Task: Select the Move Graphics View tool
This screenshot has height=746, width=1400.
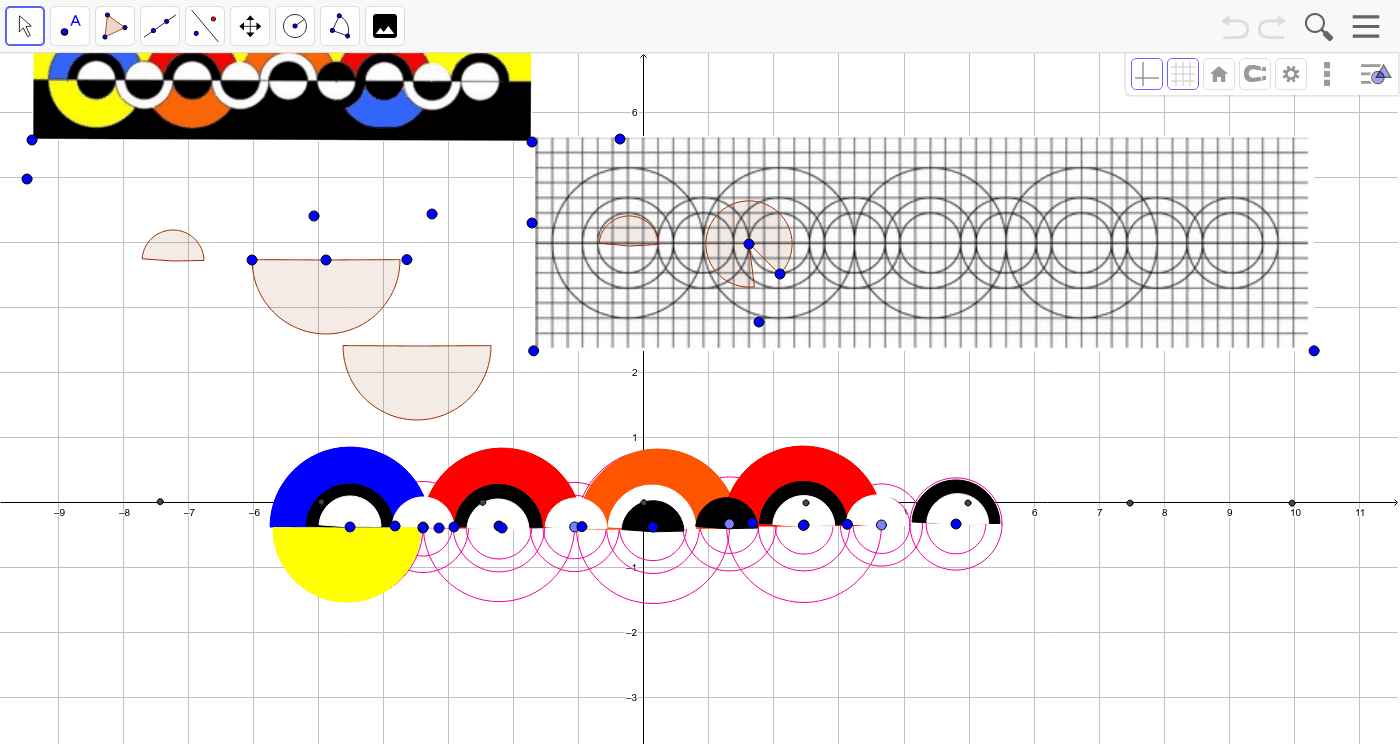Action: [x=250, y=26]
